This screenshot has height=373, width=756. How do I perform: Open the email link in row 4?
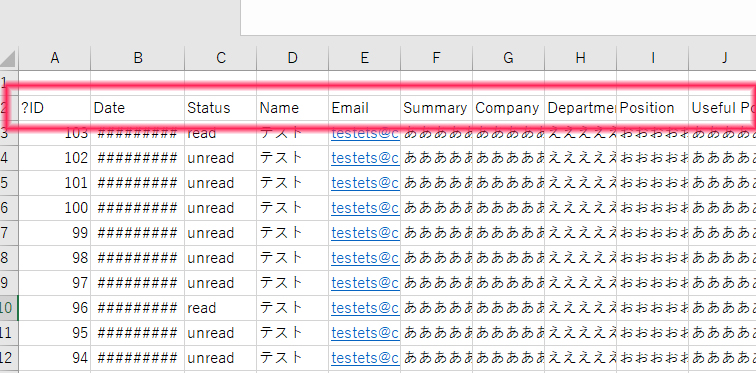point(365,158)
